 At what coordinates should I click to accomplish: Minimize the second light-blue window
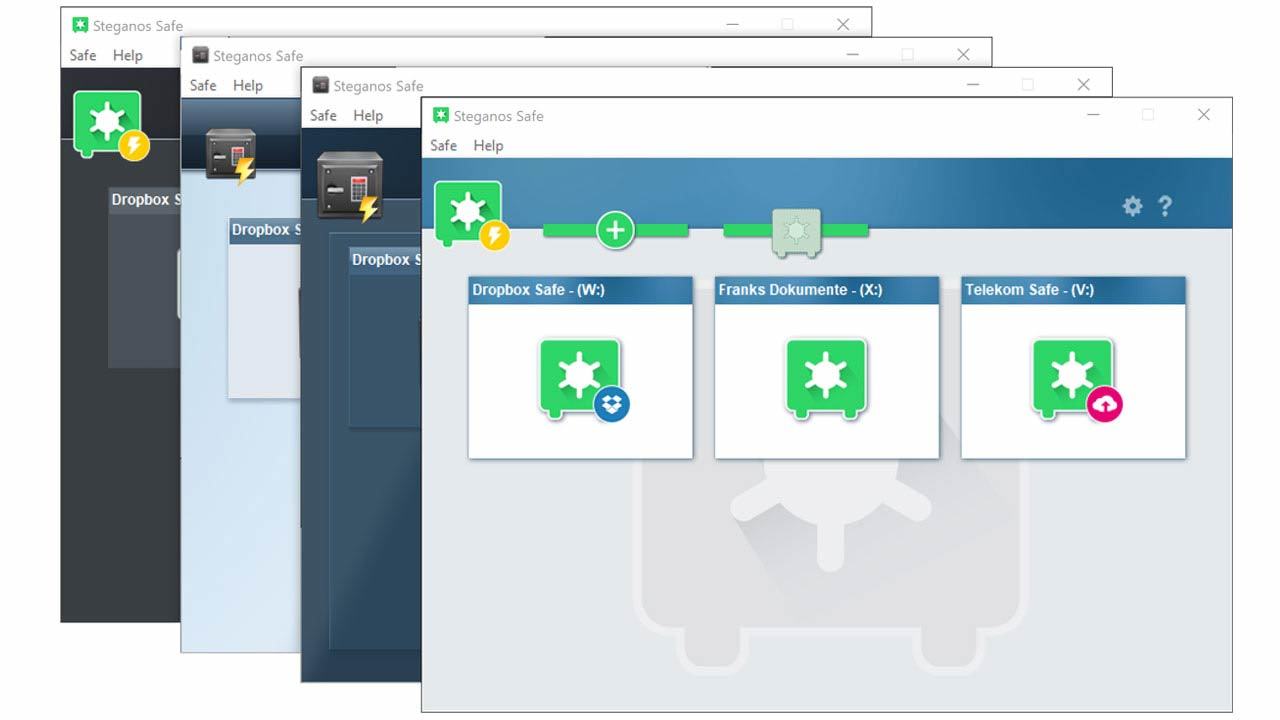853,55
